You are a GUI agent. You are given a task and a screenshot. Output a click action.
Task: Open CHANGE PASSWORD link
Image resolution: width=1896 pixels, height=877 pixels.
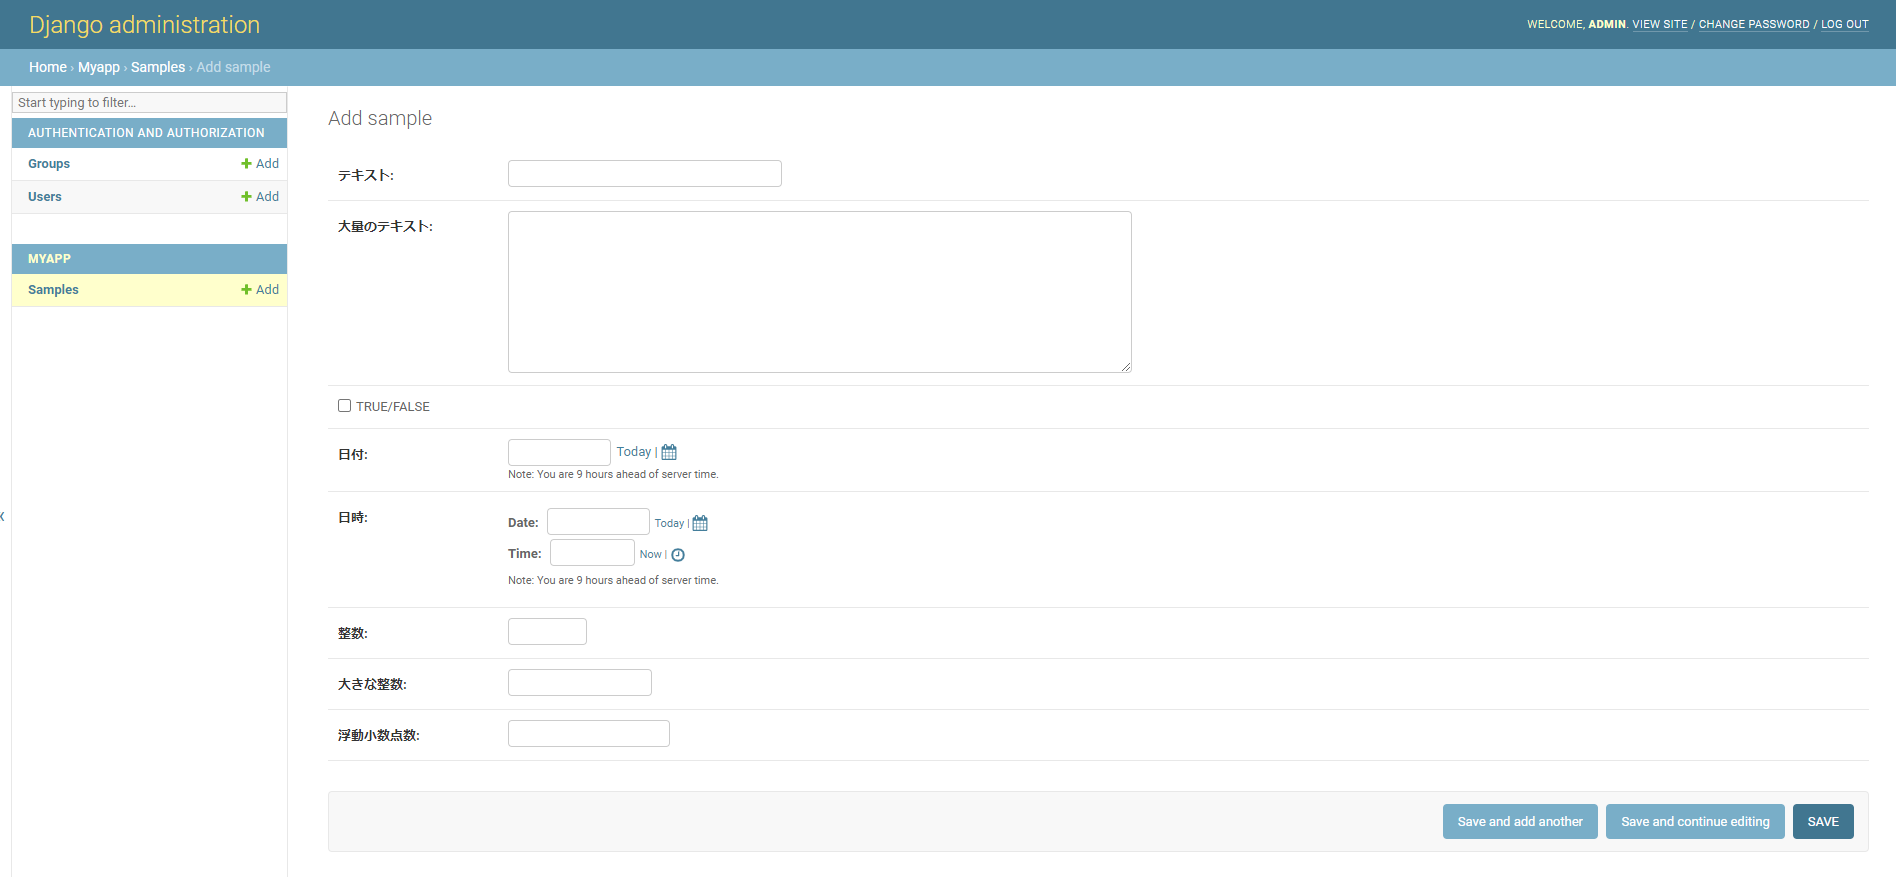click(1753, 24)
